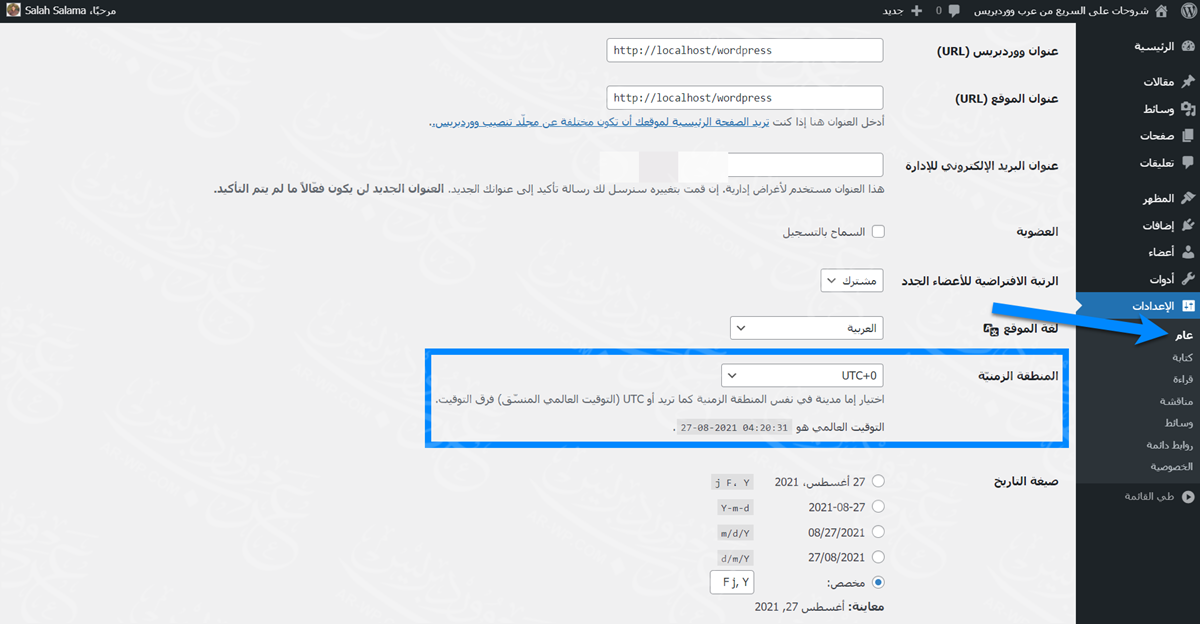Click the site title link in admin bar
The width and height of the screenshot is (1200, 624).
pyautogui.click(x=1060, y=10)
